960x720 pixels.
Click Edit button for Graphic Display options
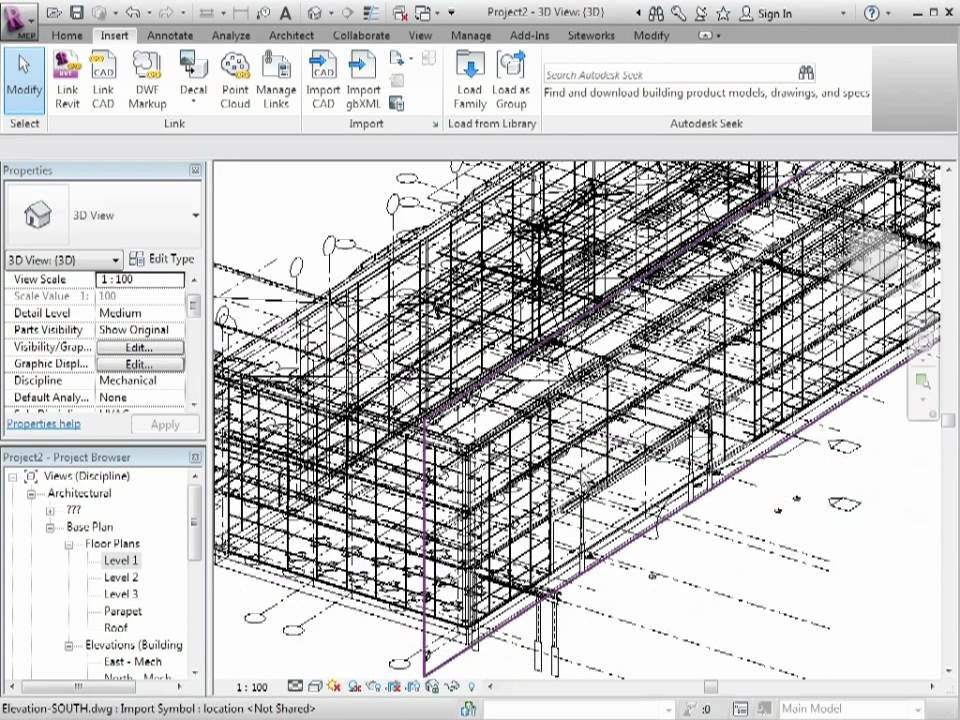tap(140, 364)
